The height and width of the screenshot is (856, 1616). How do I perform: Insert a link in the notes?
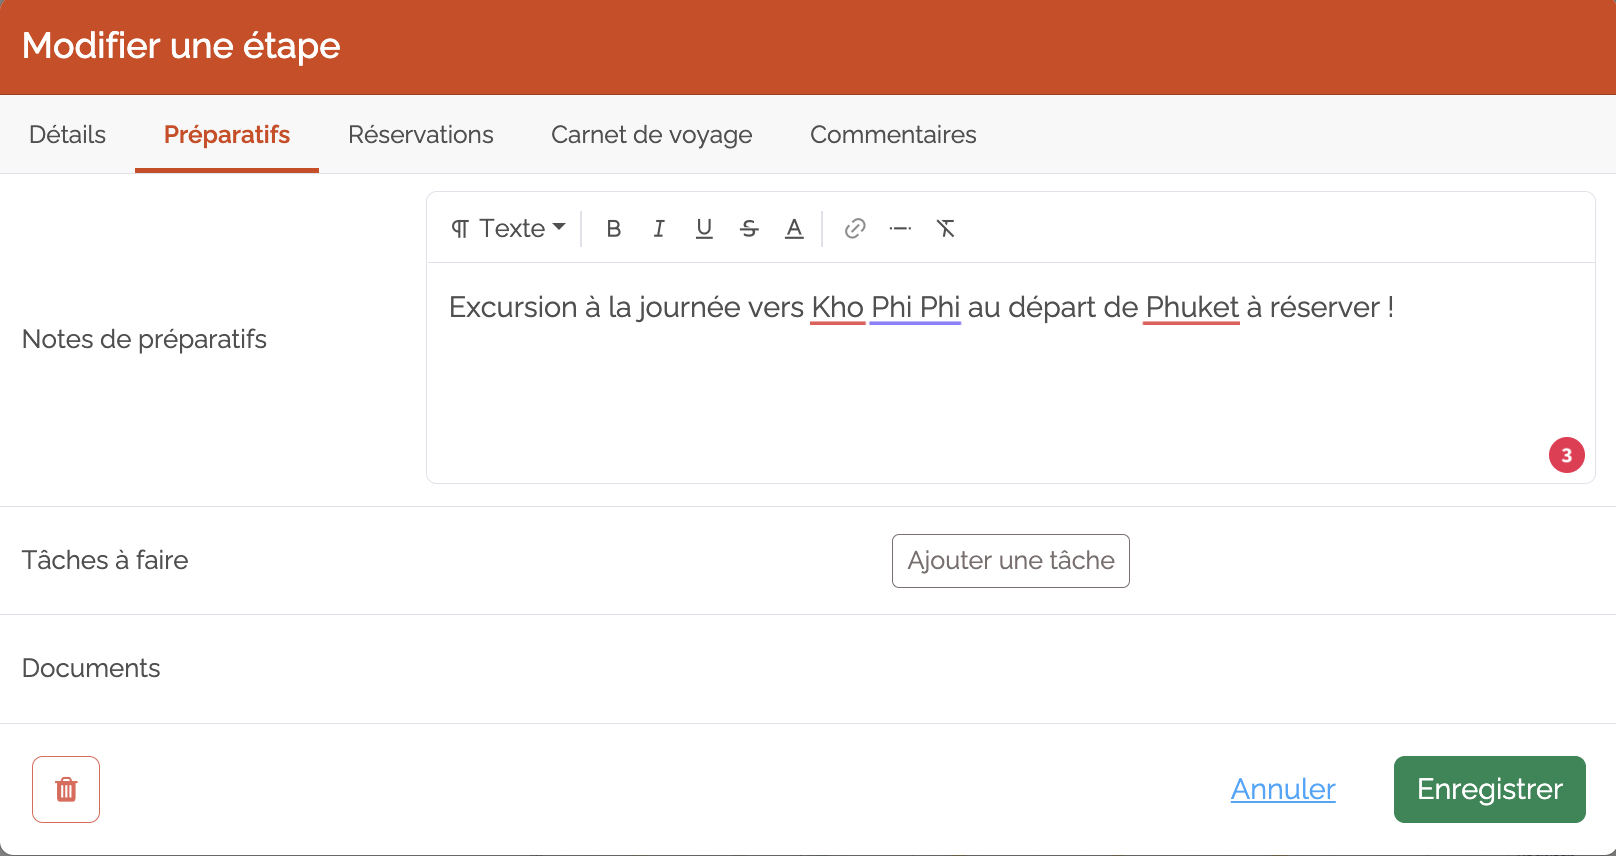855,229
